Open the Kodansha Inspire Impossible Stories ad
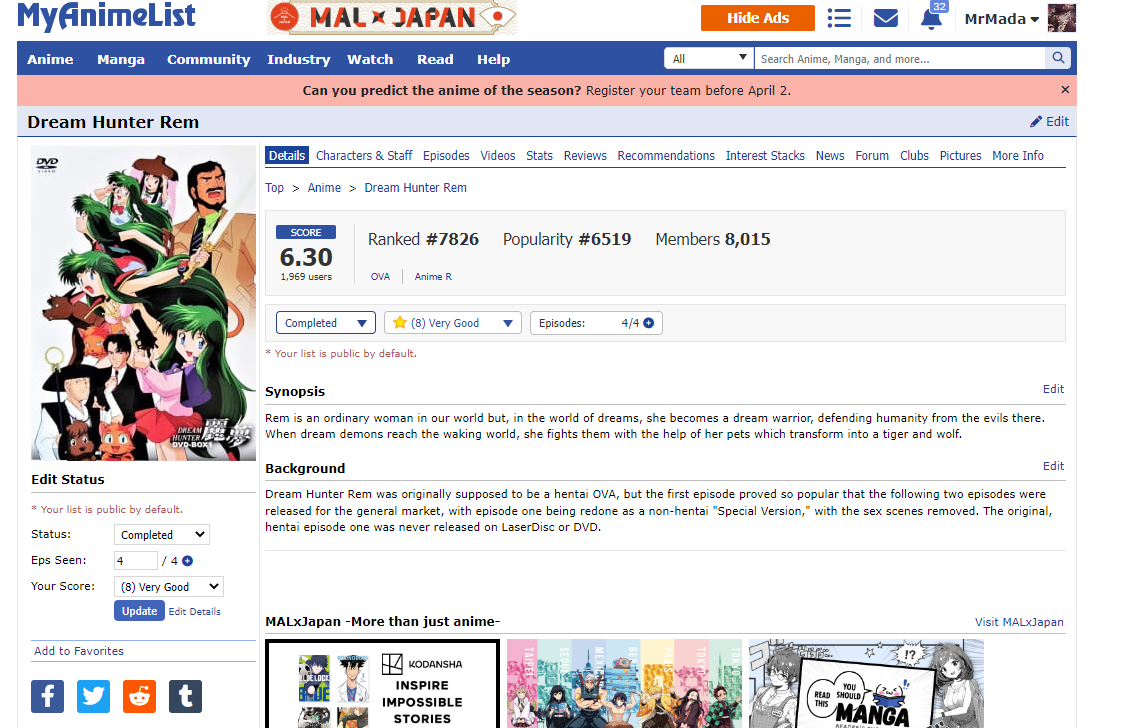Image resolution: width=1121 pixels, height=728 pixels. [382, 684]
